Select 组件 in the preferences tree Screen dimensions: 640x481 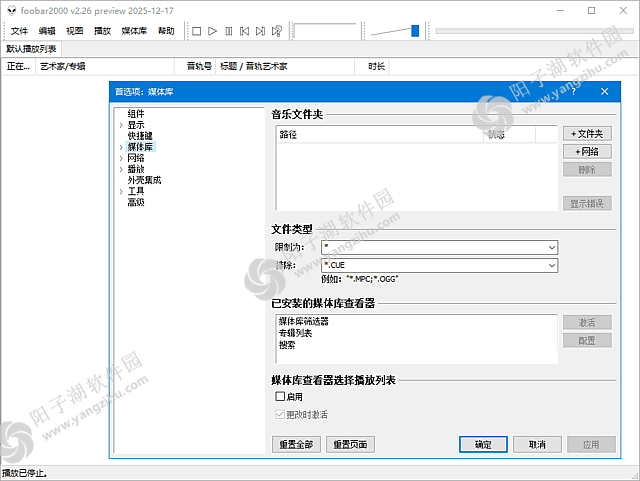136,114
